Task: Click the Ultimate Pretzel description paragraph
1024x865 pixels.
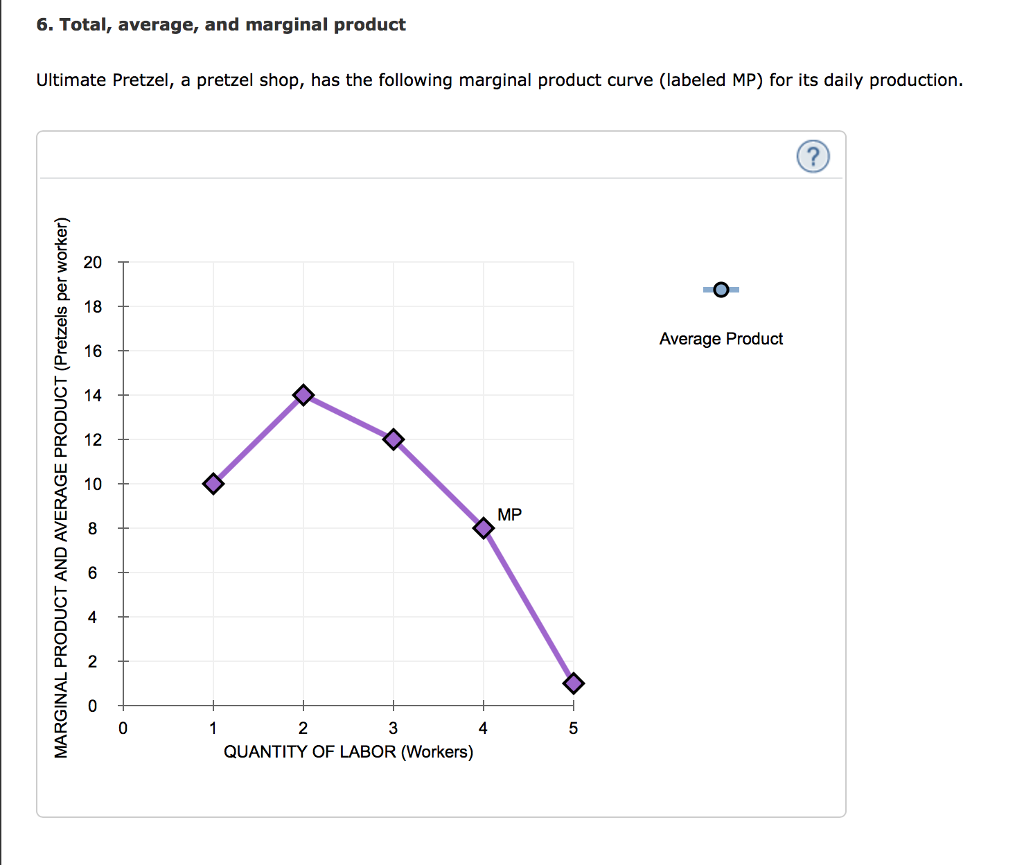Action: (498, 80)
